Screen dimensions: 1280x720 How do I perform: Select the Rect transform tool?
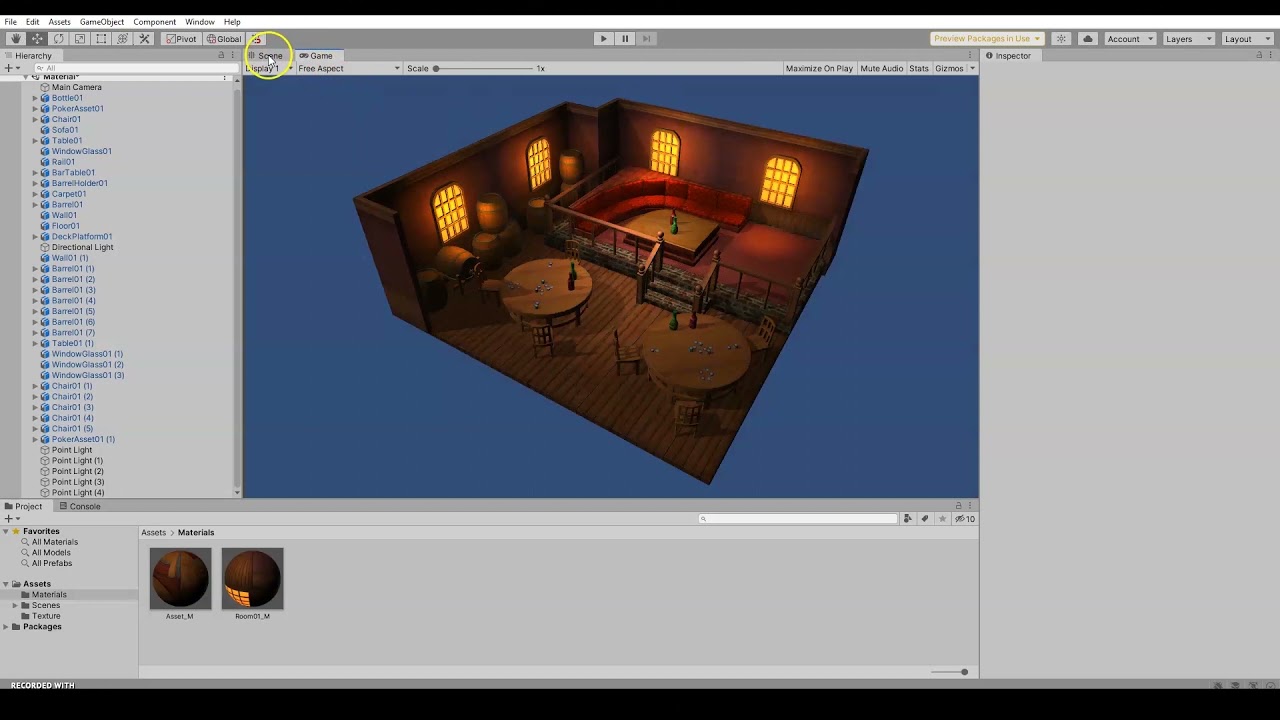(x=101, y=39)
